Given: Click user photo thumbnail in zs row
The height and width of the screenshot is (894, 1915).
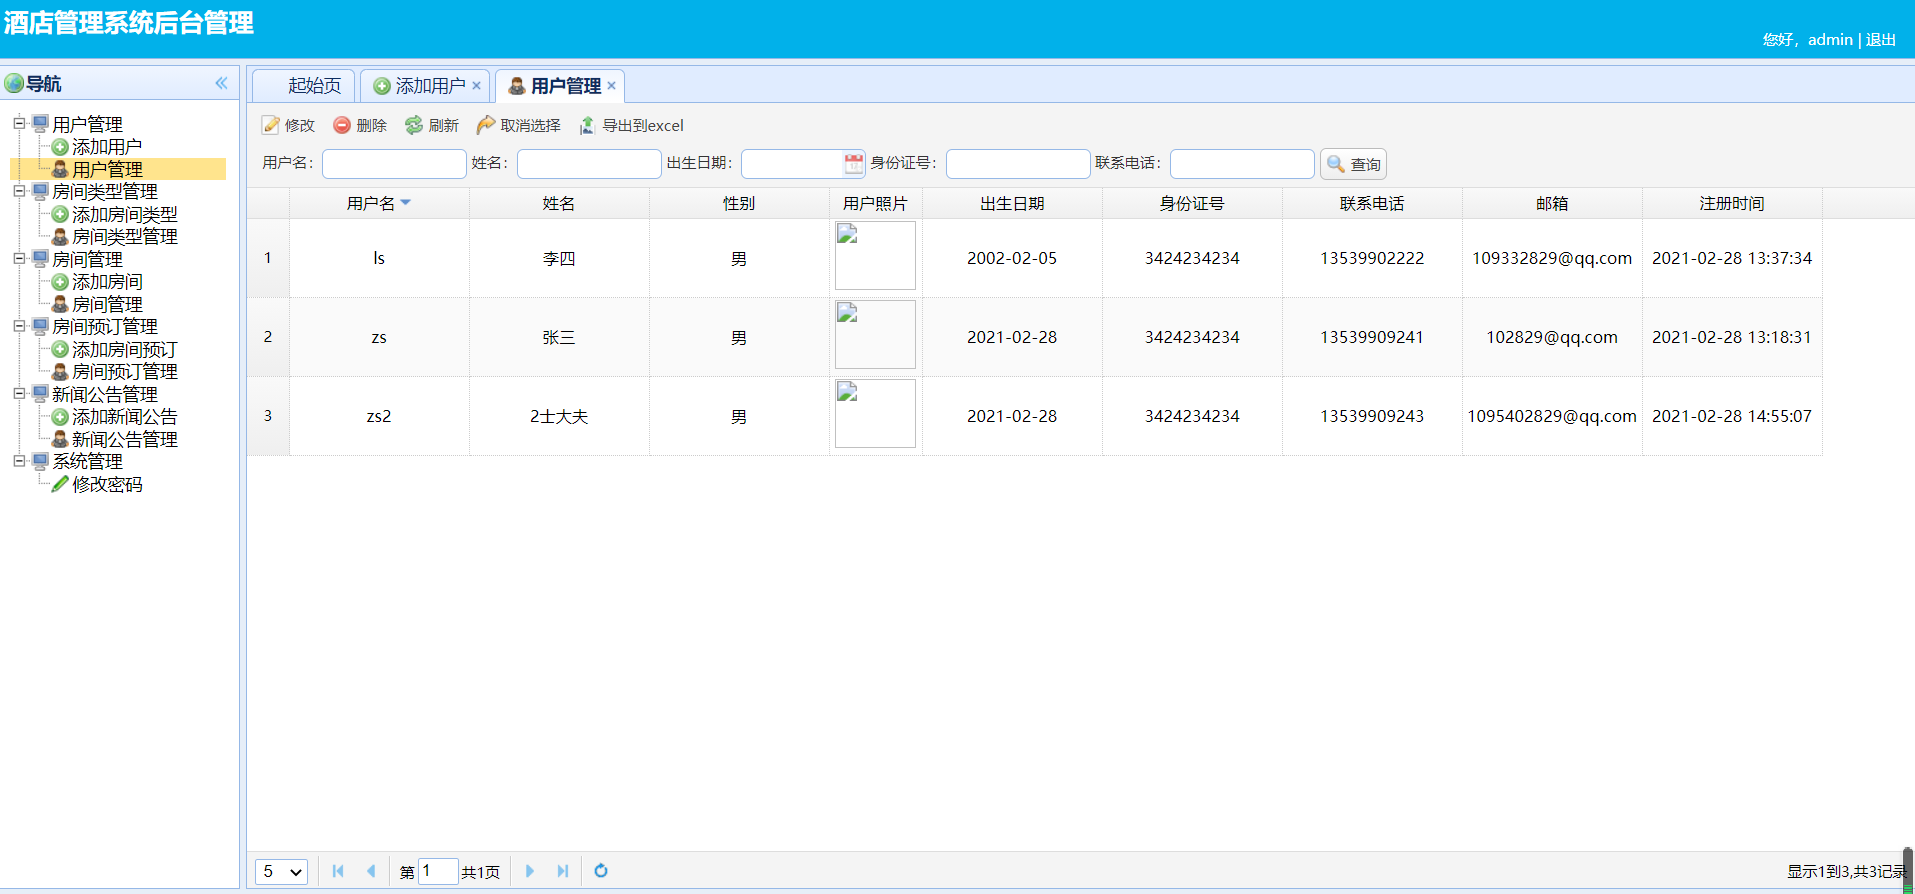Looking at the screenshot, I should point(875,335).
